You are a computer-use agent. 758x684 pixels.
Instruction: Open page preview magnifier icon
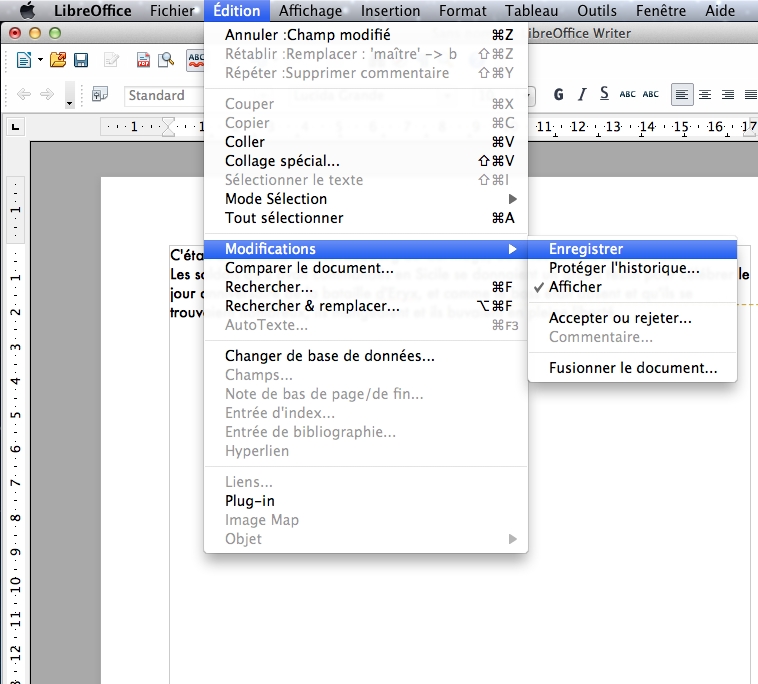point(166,60)
